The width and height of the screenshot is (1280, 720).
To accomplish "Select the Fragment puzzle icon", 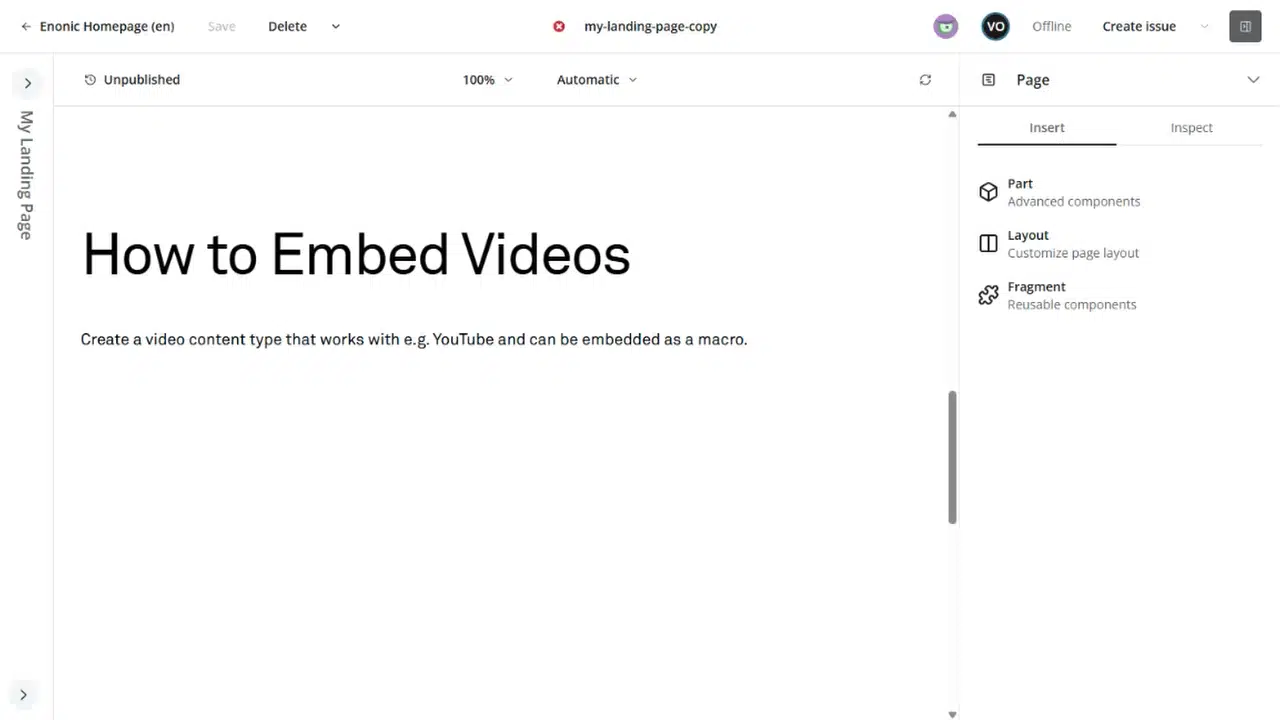I will pyautogui.click(x=988, y=295).
